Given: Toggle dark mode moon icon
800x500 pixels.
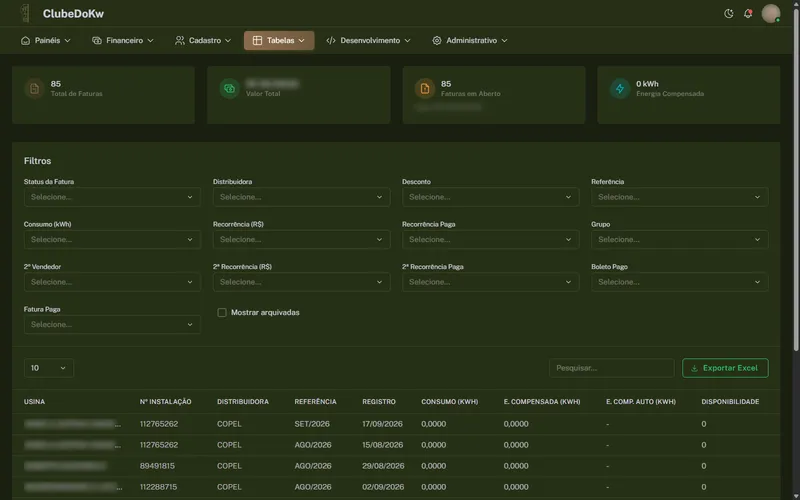Looking at the screenshot, I should [x=729, y=14].
